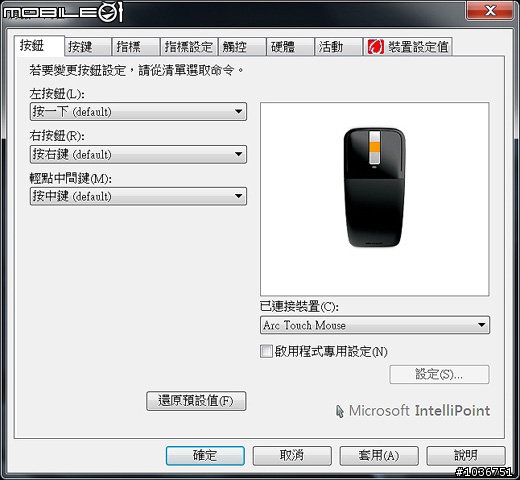Expand the 右按鈕 dropdown
Image resolution: width=520 pixels, height=480 pixels.
[x=138, y=154]
